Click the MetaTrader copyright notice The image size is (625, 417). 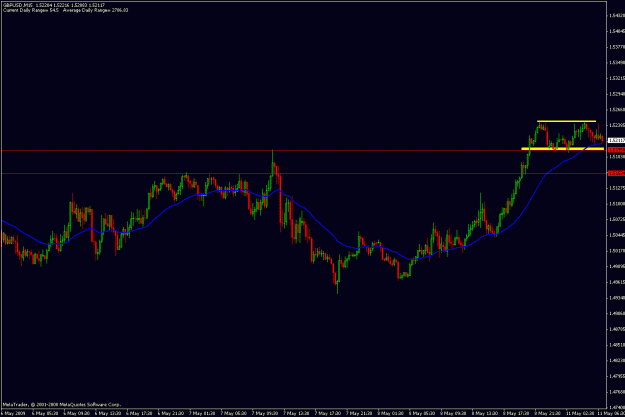coord(61,404)
